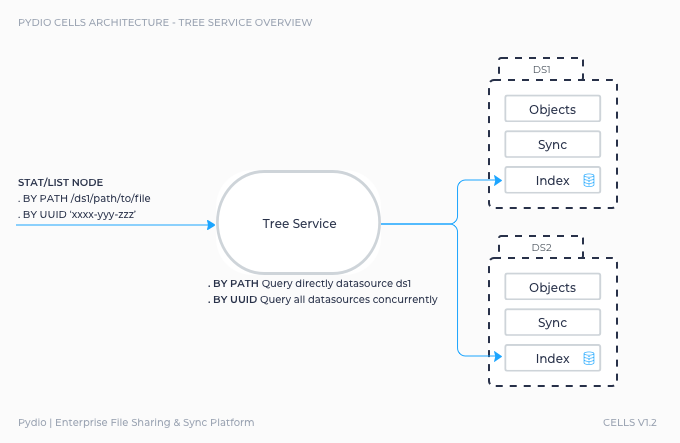Click the Index label in DS1
Screen dimensions: 680x443
(x=552, y=180)
